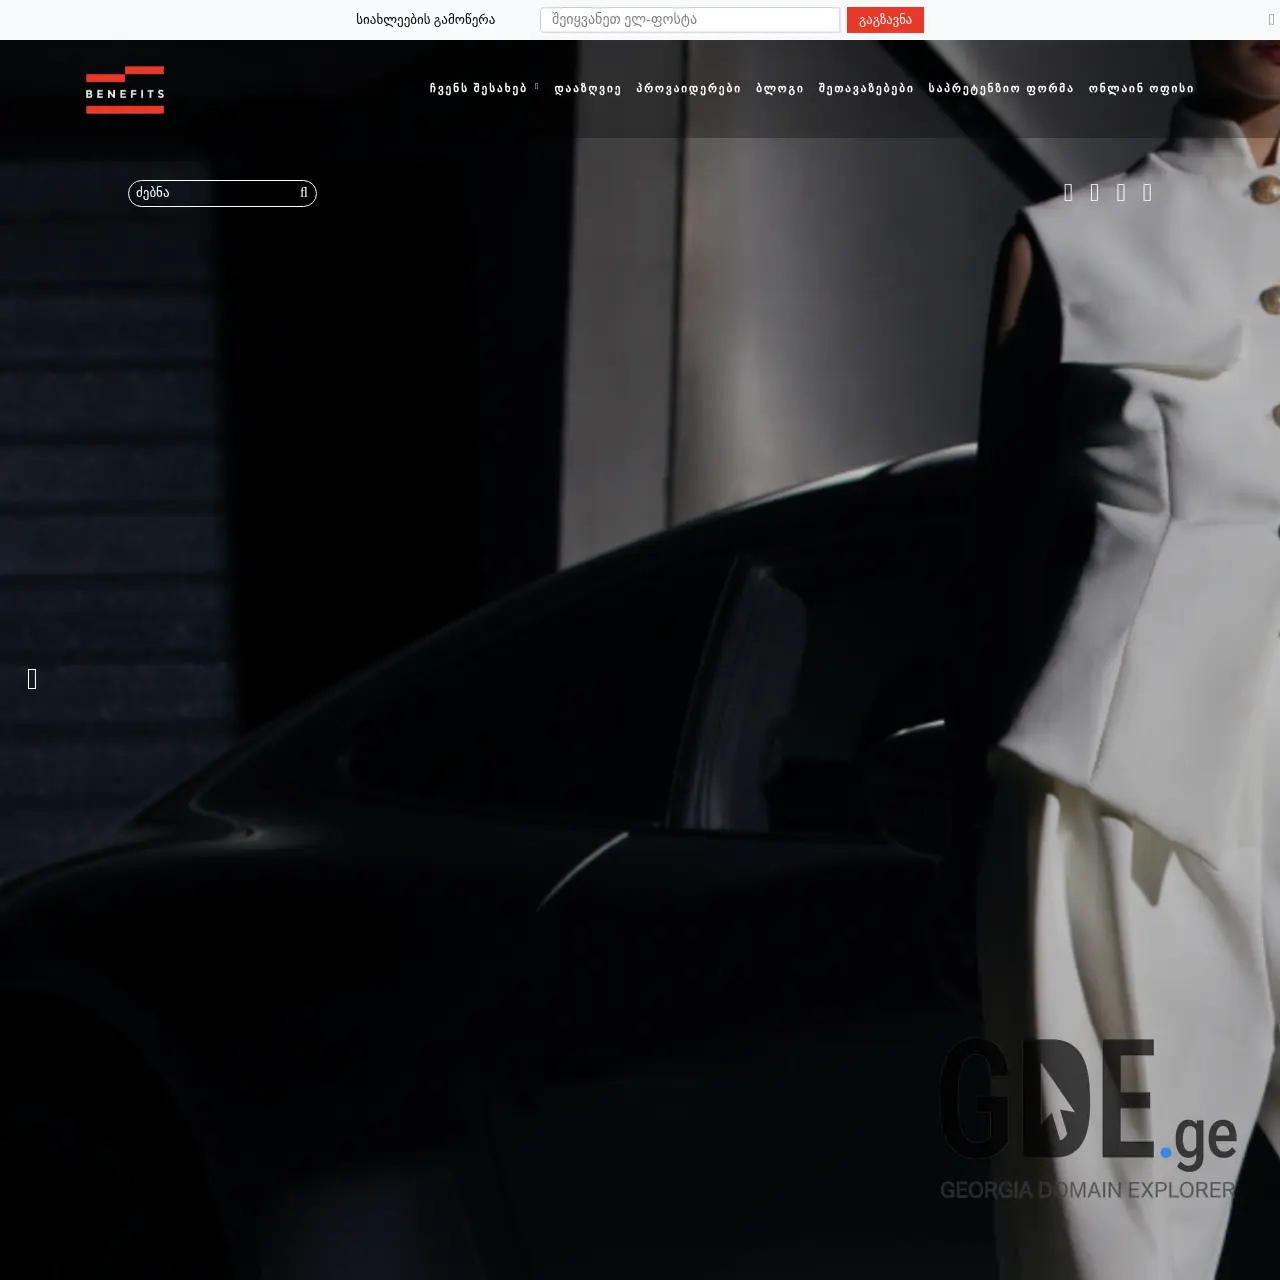Open the შეთავაზებები navigation item

coord(865,88)
